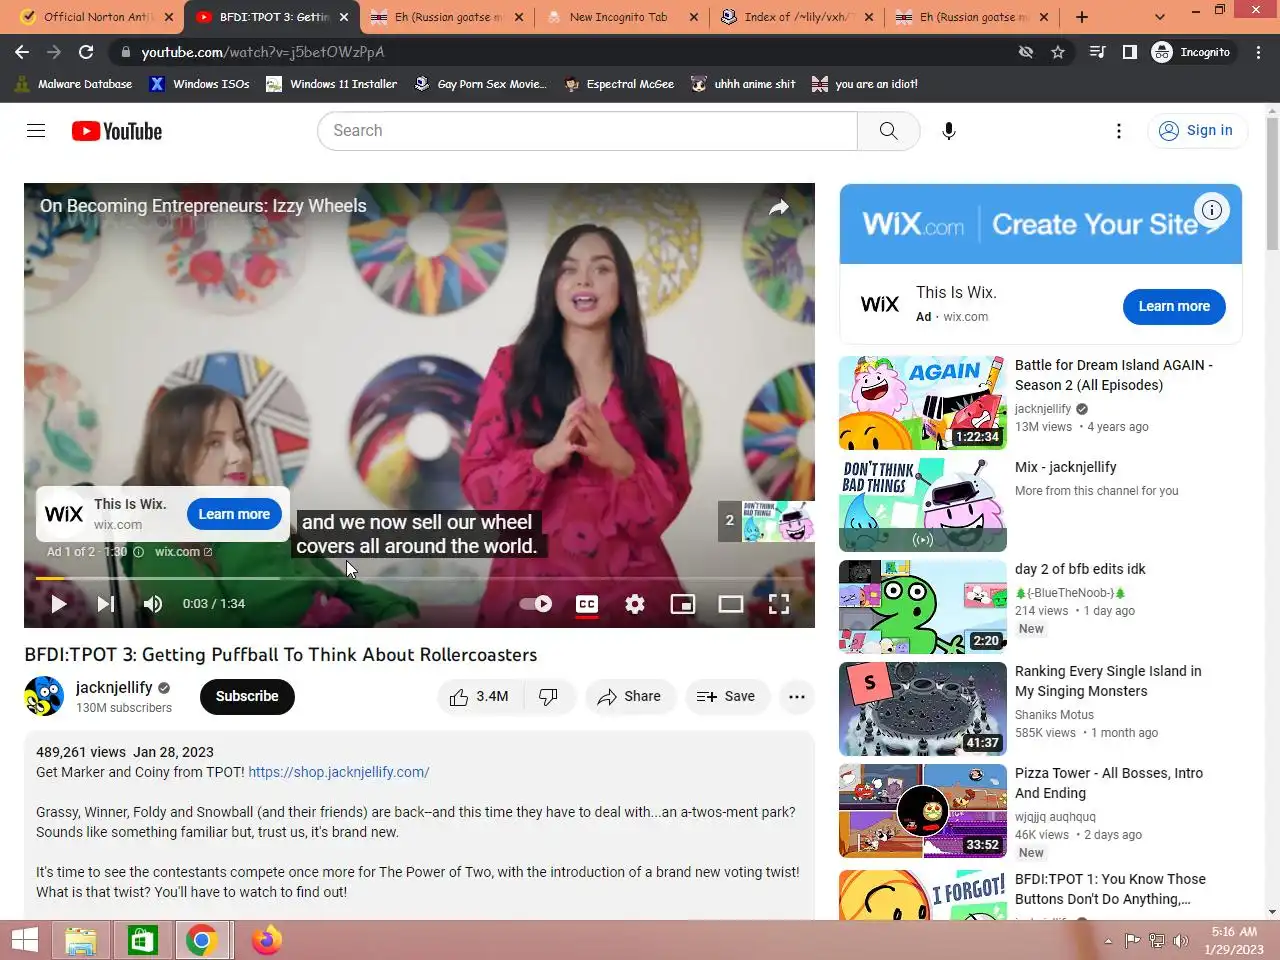Subscribe to jacknjellify

pyautogui.click(x=247, y=697)
